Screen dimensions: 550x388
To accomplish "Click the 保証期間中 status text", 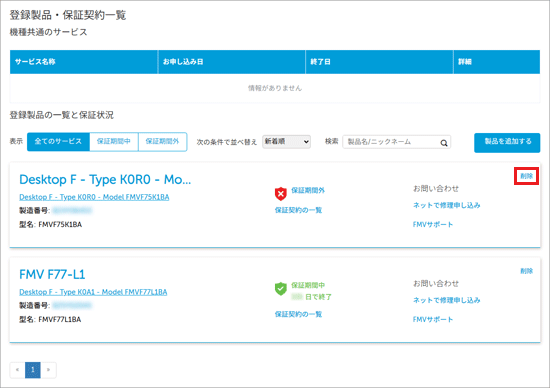I will pyautogui.click(x=308, y=285).
